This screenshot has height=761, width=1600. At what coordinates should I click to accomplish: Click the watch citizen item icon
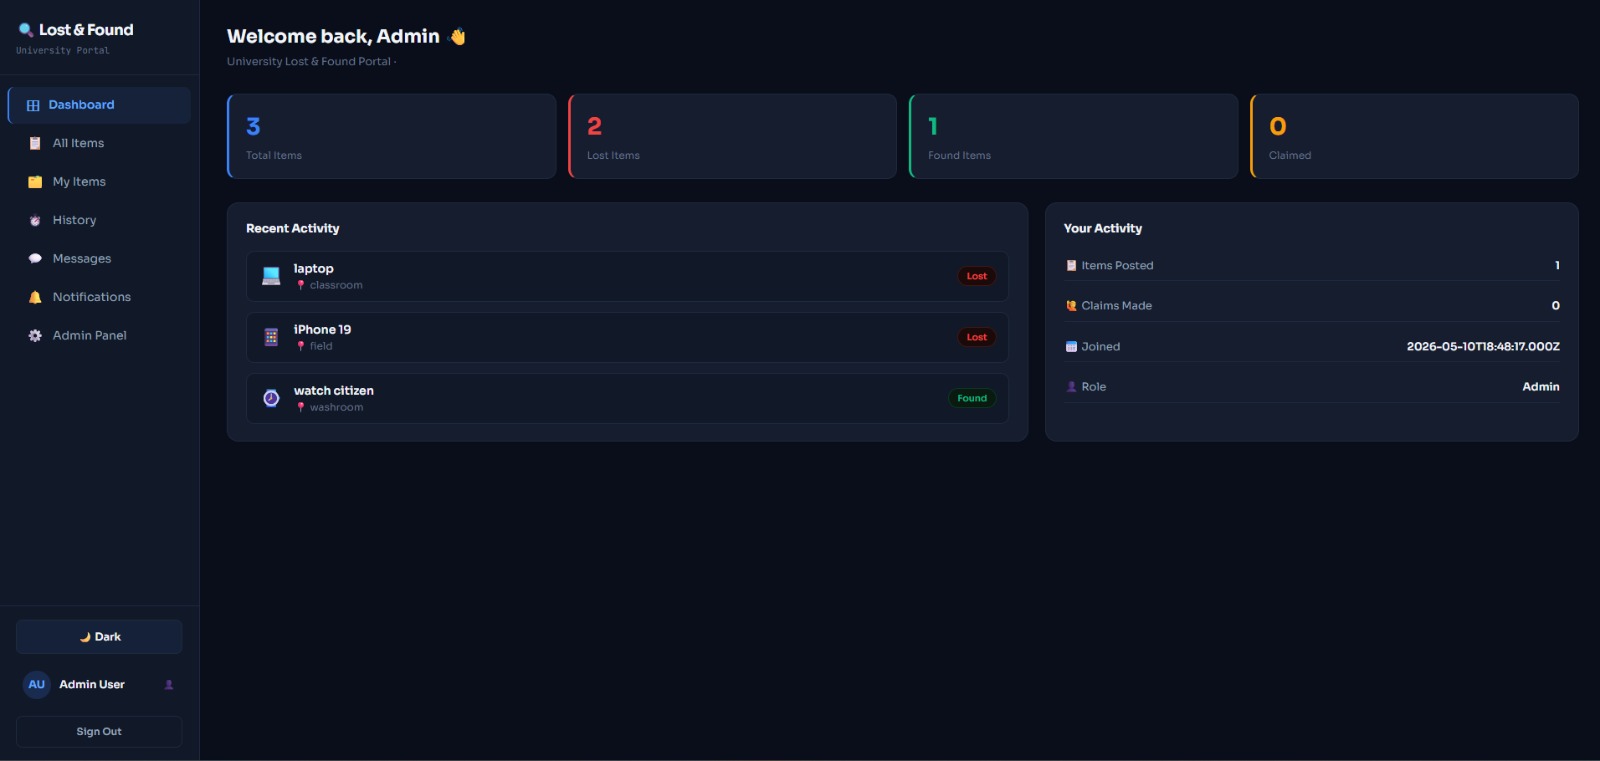coord(271,398)
